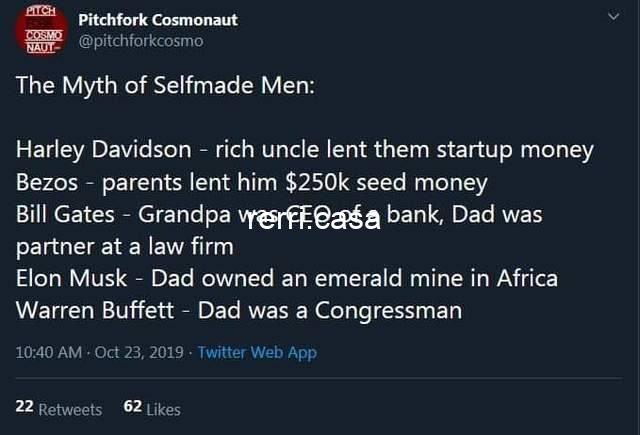This screenshot has width=640, height=435.
Task: View the 62 Likes list
Action: (x=152, y=409)
